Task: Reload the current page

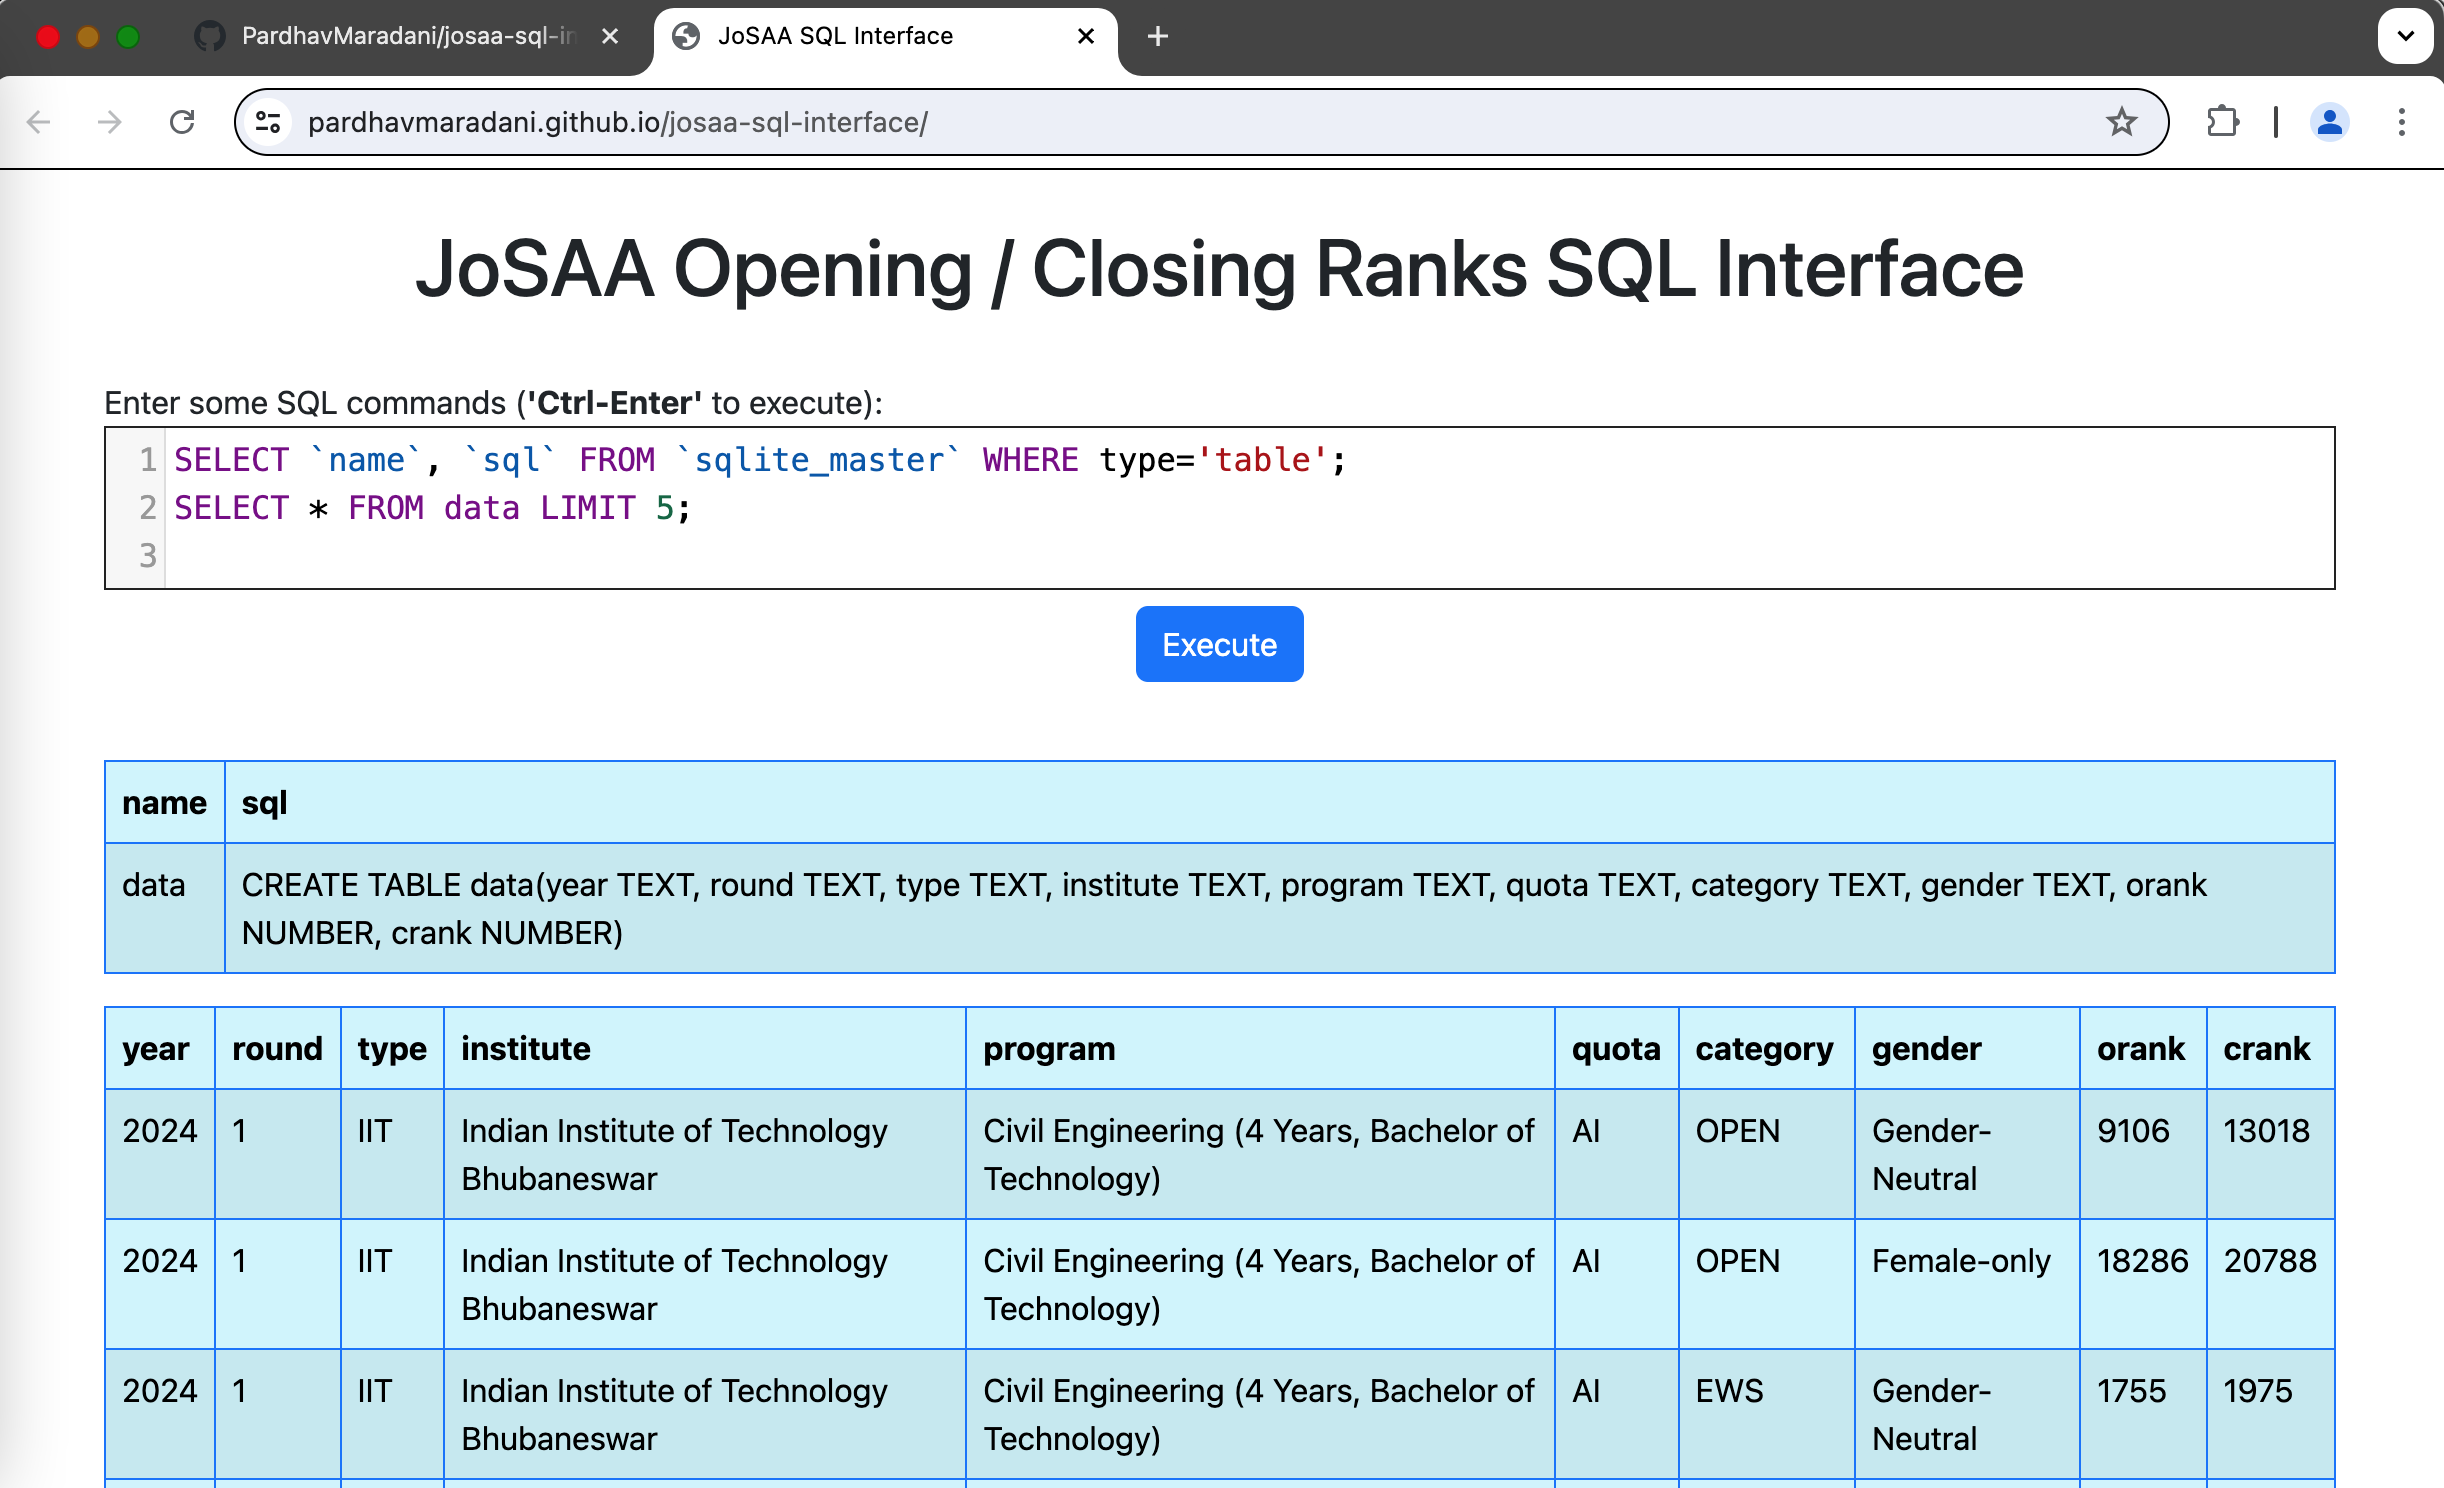Action: point(182,122)
